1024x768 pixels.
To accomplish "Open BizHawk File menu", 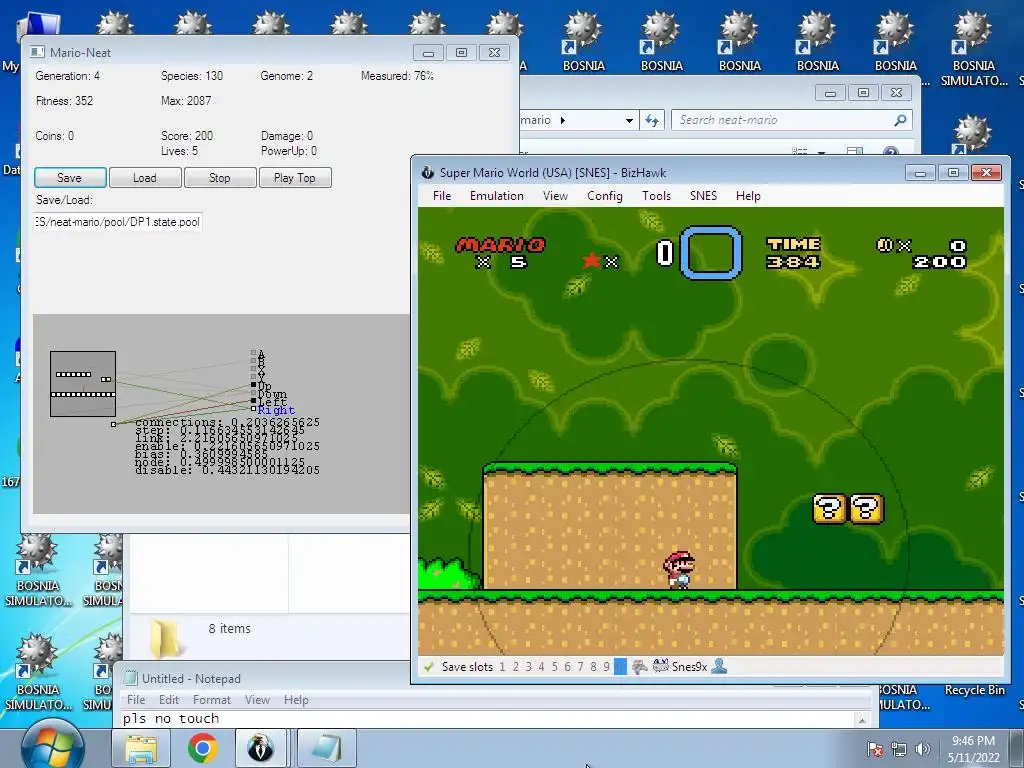I will tap(442, 196).
